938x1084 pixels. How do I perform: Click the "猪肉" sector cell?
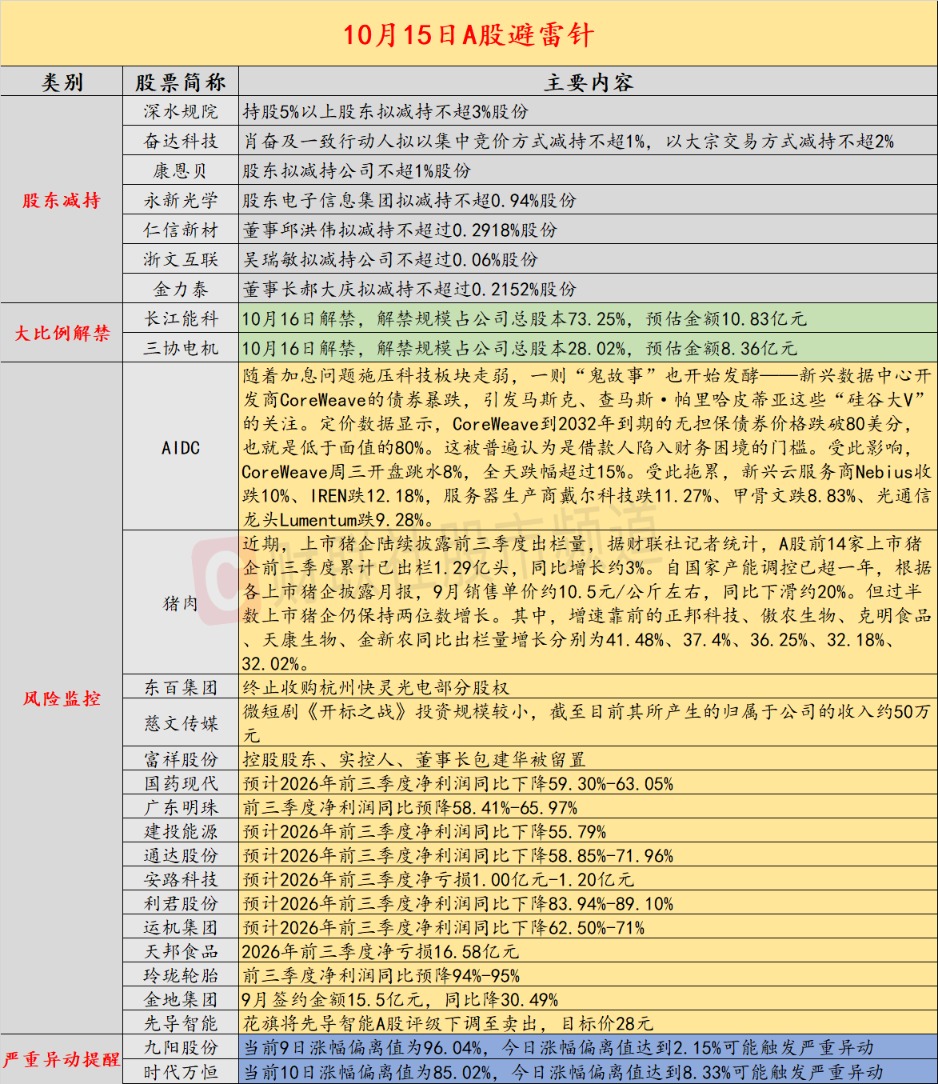pos(180,604)
